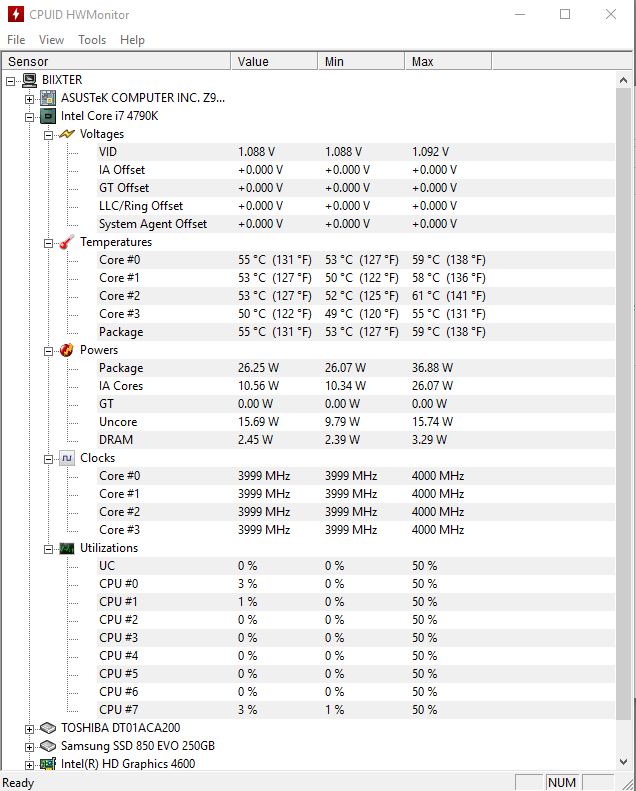This screenshot has height=791, width=636.
Task: Click the Min column header
Action: pyautogui.click(x=361, y=62)
